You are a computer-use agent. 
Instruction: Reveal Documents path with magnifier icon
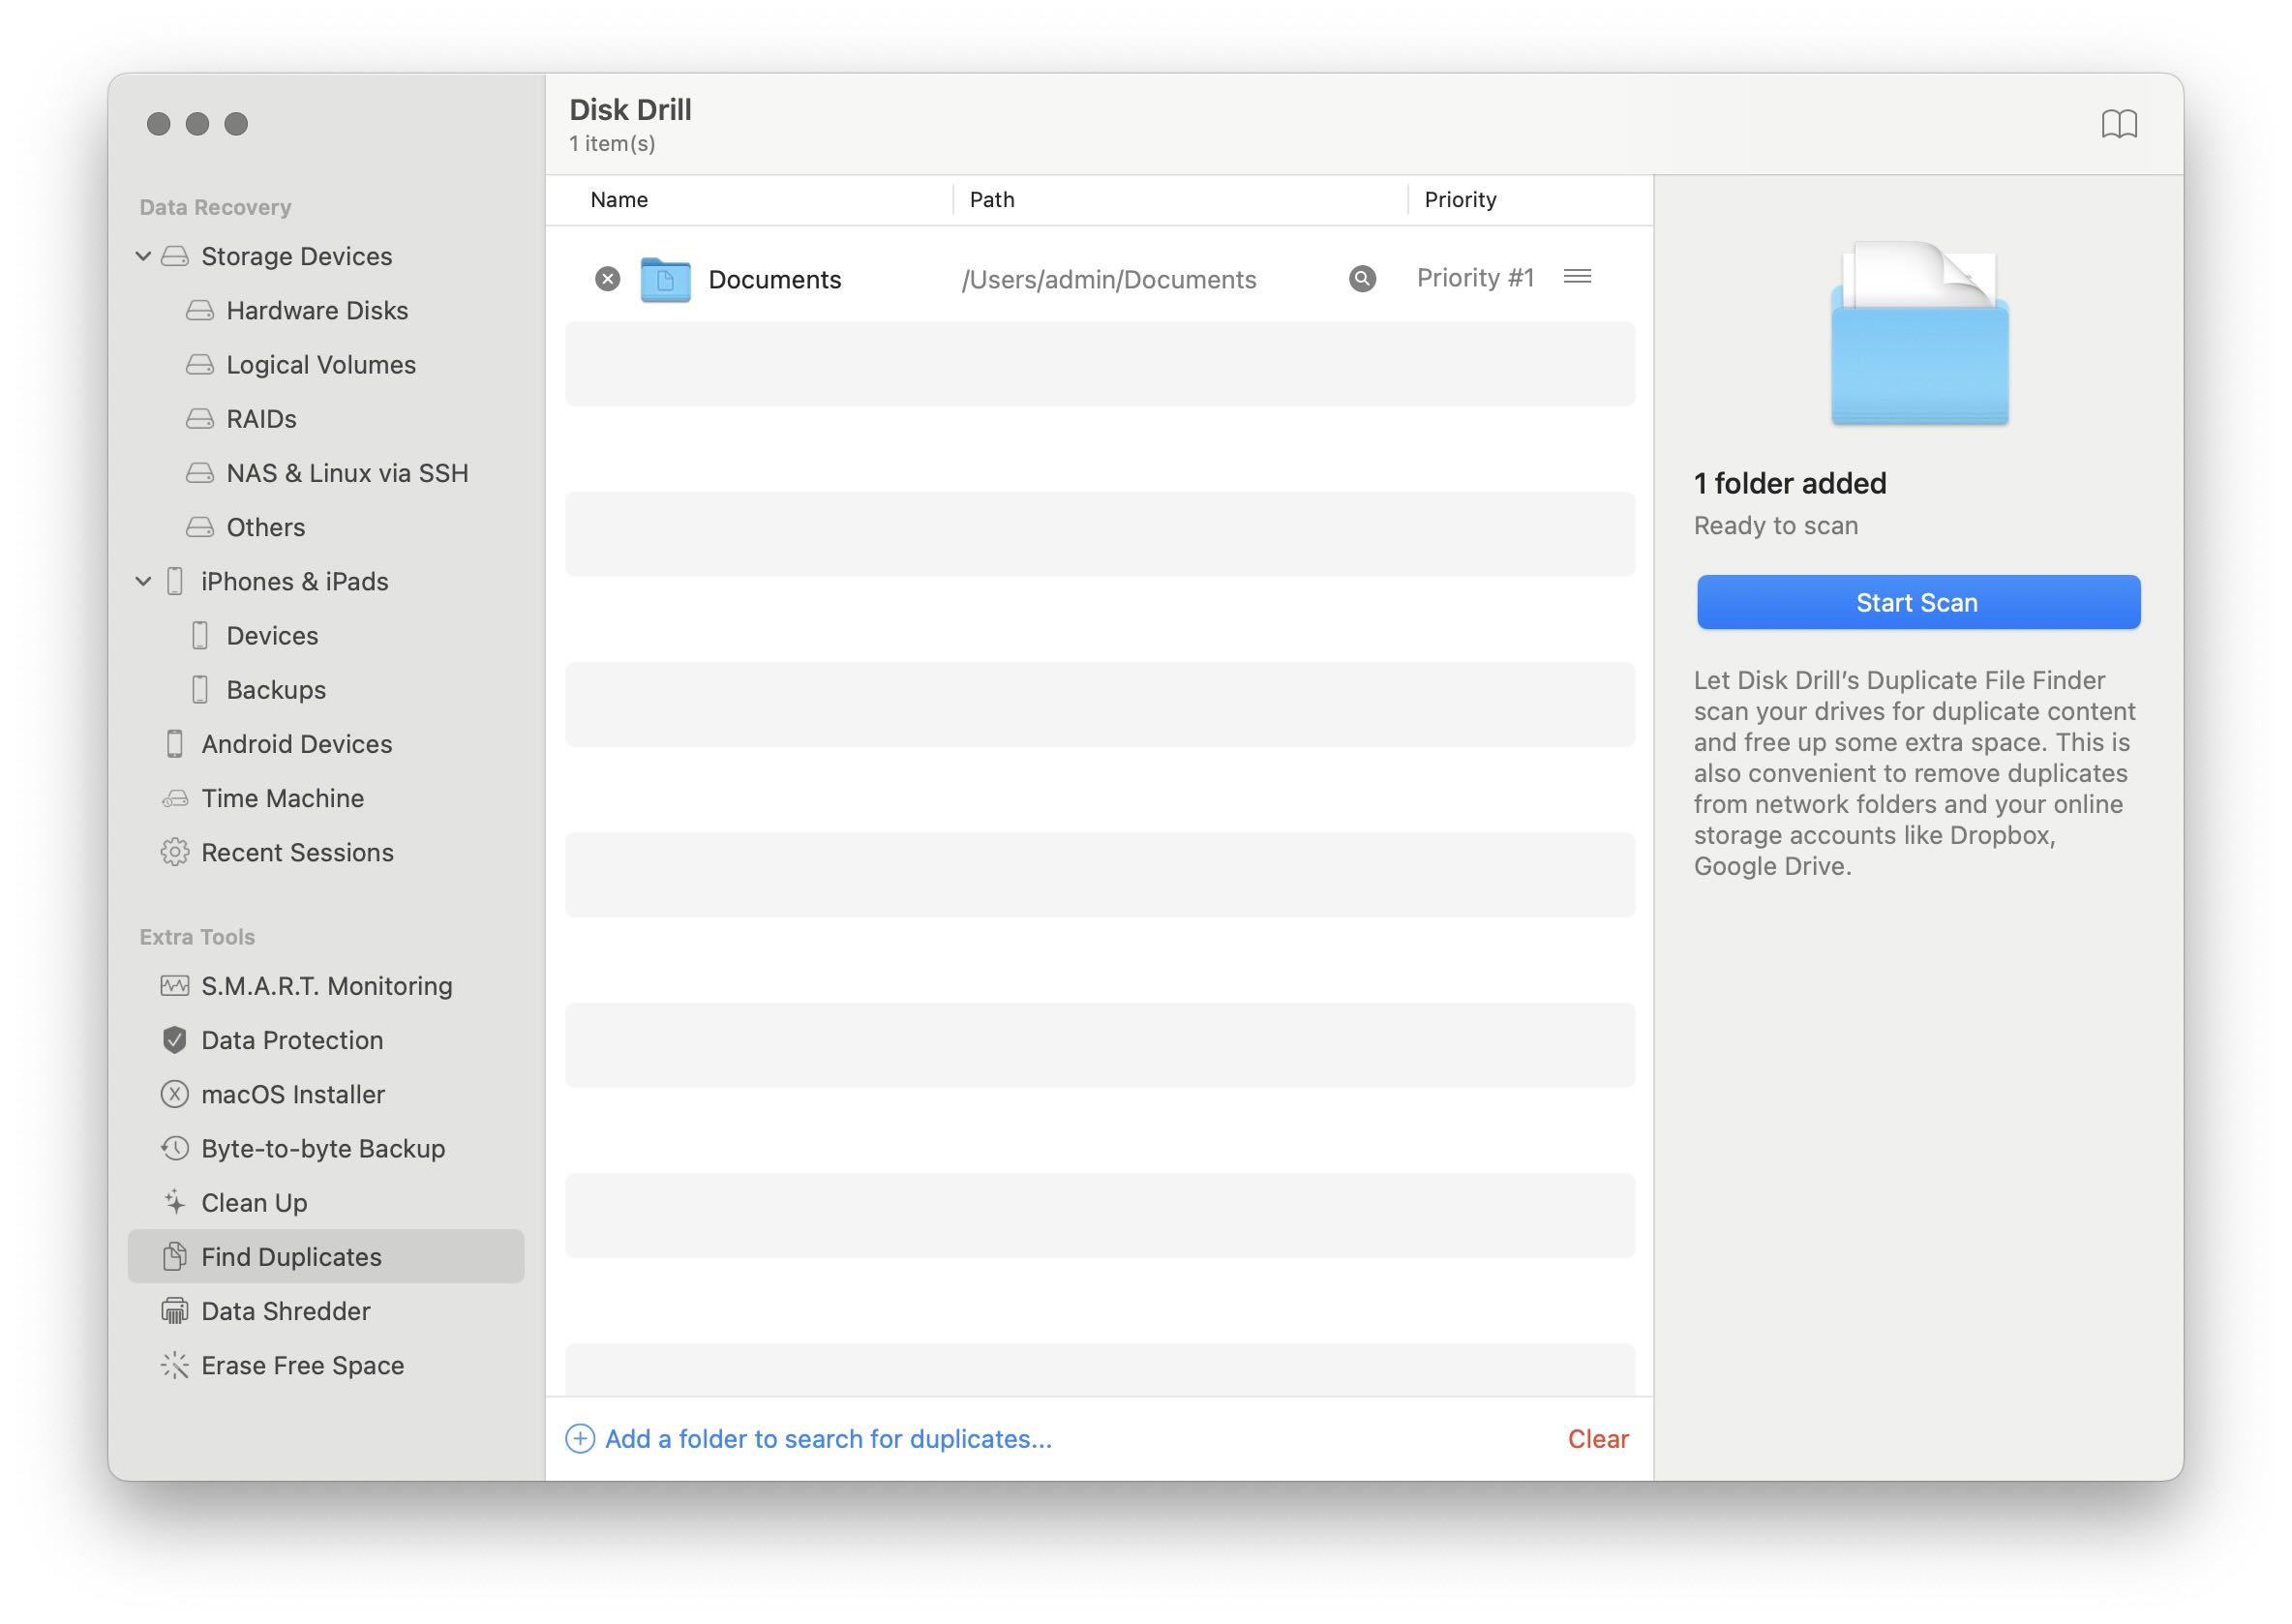1361,279
